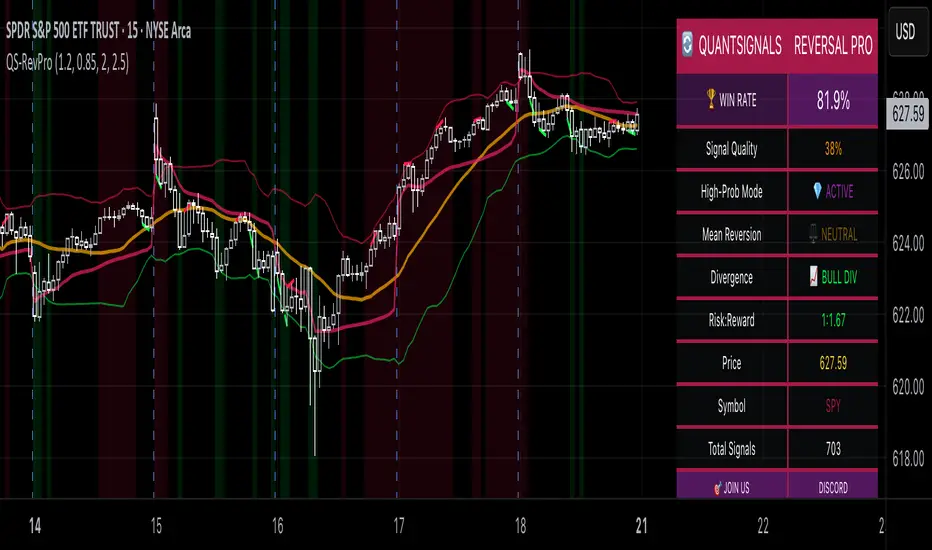The width and height of the screenshot is (932, 550).
Task: Click the Mean Reversion label
Action: click(x=731, y=234)
